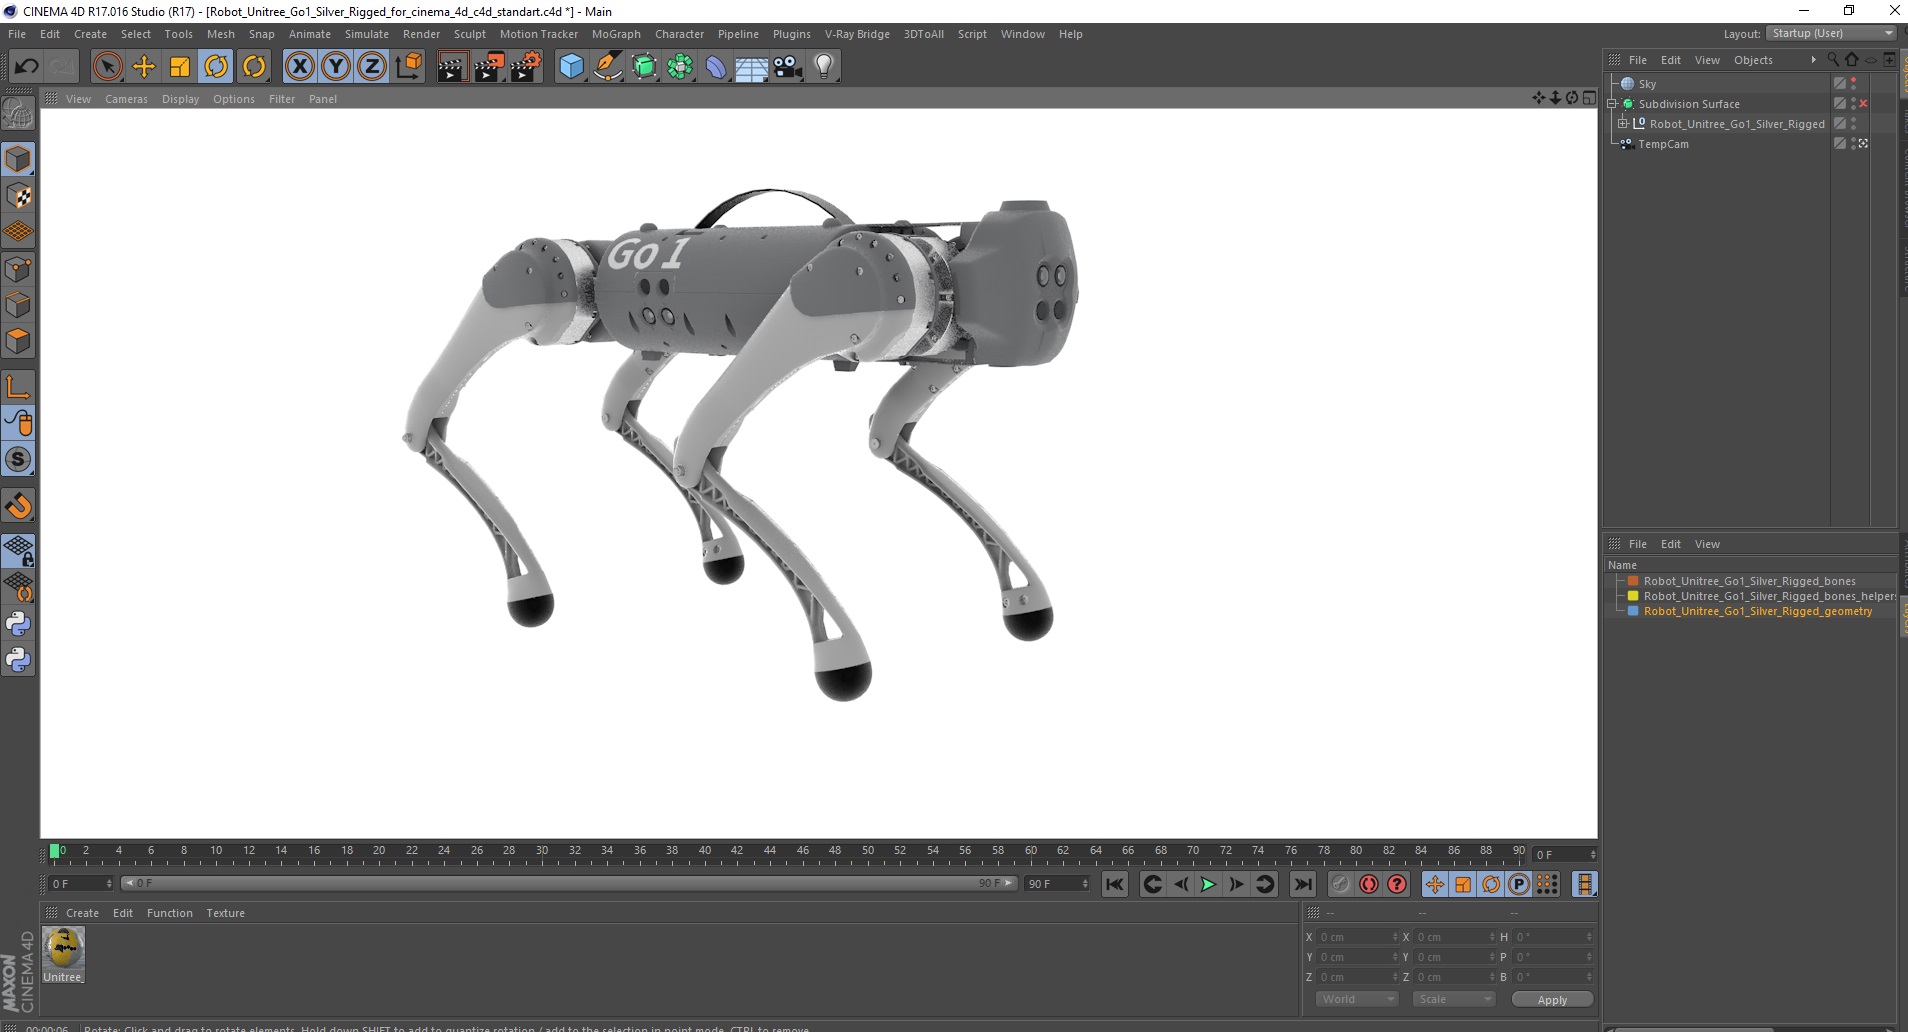Toggle TempCam active camera target icon
Image resolution: width=1908 pixels, height=1032 pixels.
[x=1864, y=144]
